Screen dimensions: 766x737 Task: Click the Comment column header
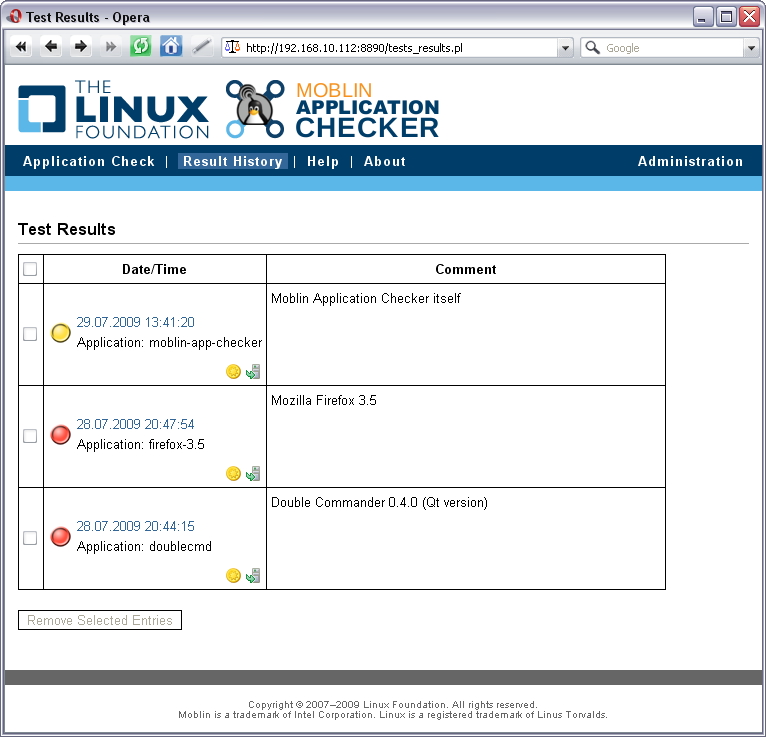pyautogui.click(x=466, y=269)
